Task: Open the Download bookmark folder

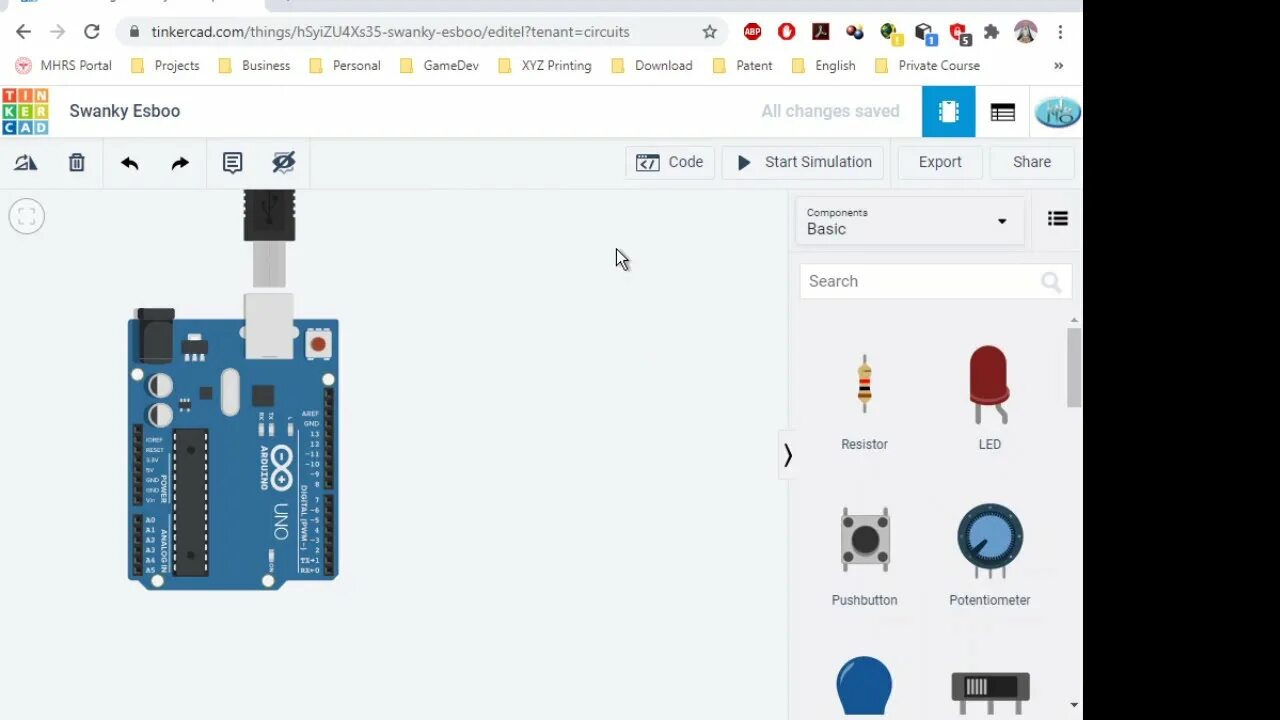Action: (652, 65)
